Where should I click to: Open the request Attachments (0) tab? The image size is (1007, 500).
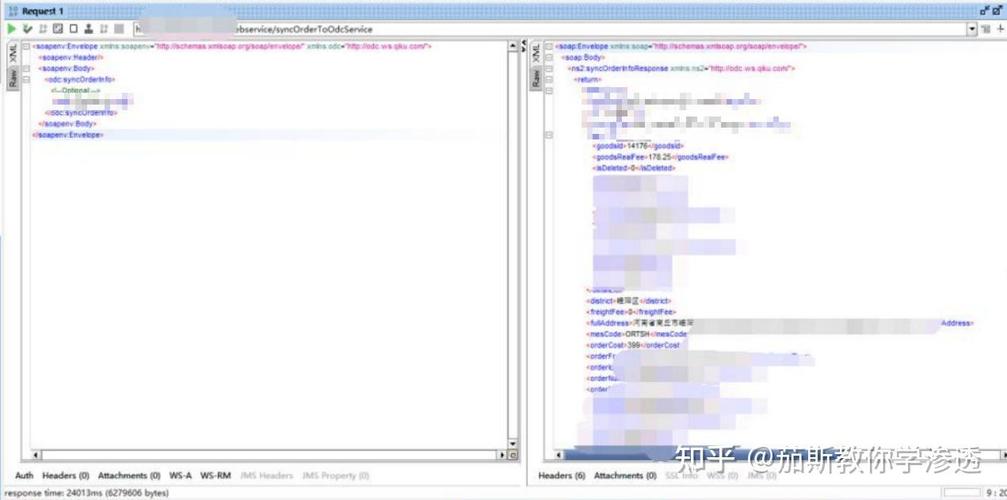[128, 476]
